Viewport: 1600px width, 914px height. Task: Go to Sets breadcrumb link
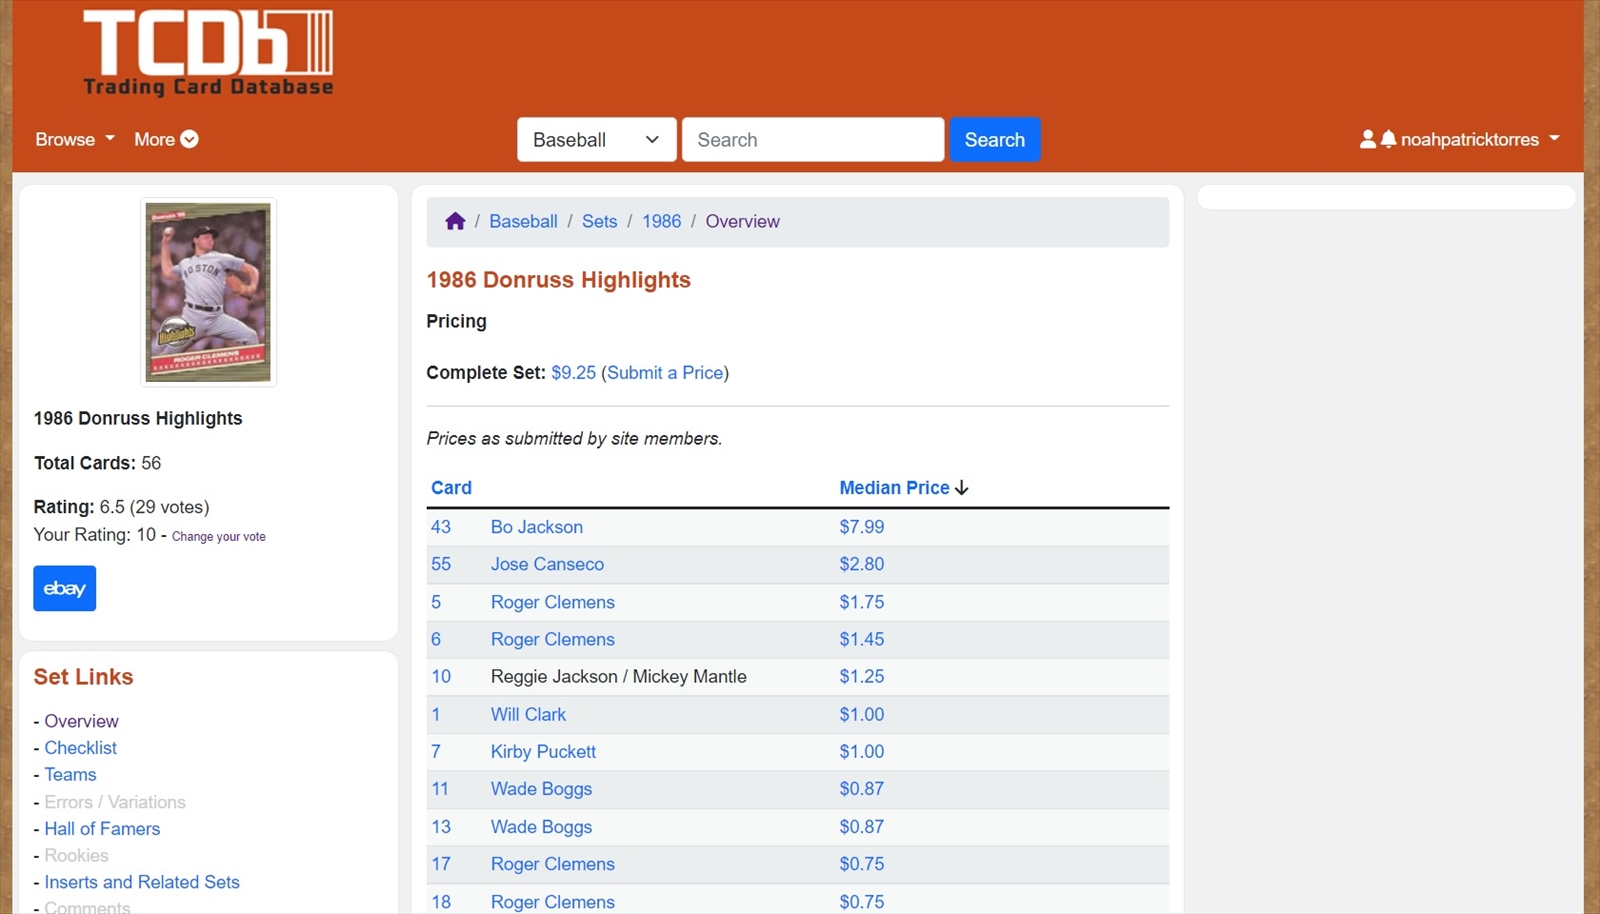600,221
